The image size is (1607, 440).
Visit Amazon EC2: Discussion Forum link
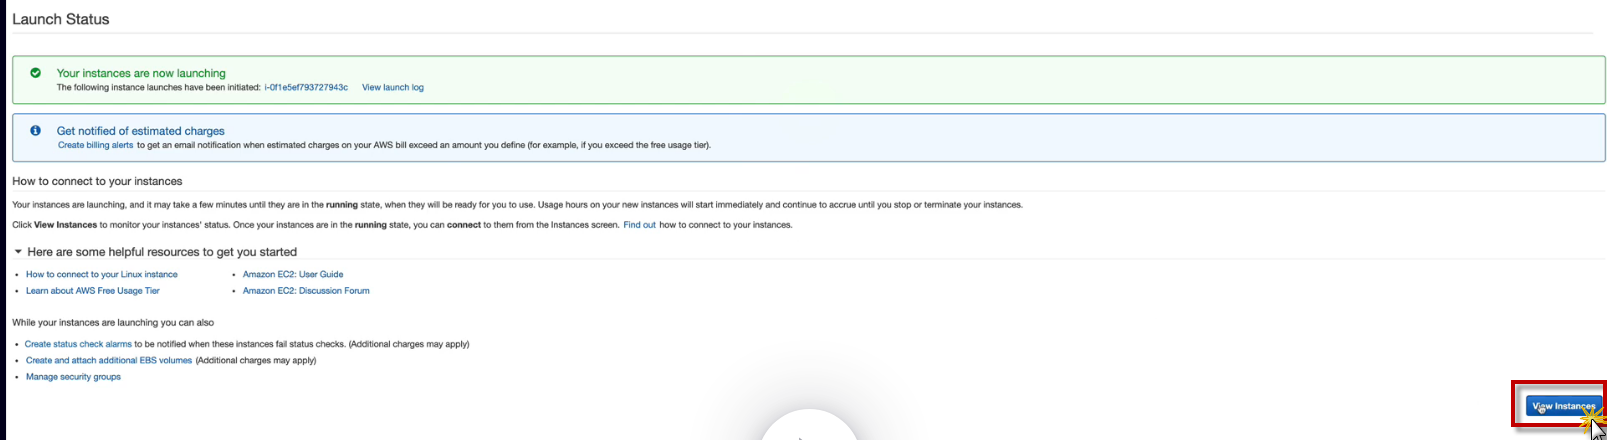click(306, 291)
